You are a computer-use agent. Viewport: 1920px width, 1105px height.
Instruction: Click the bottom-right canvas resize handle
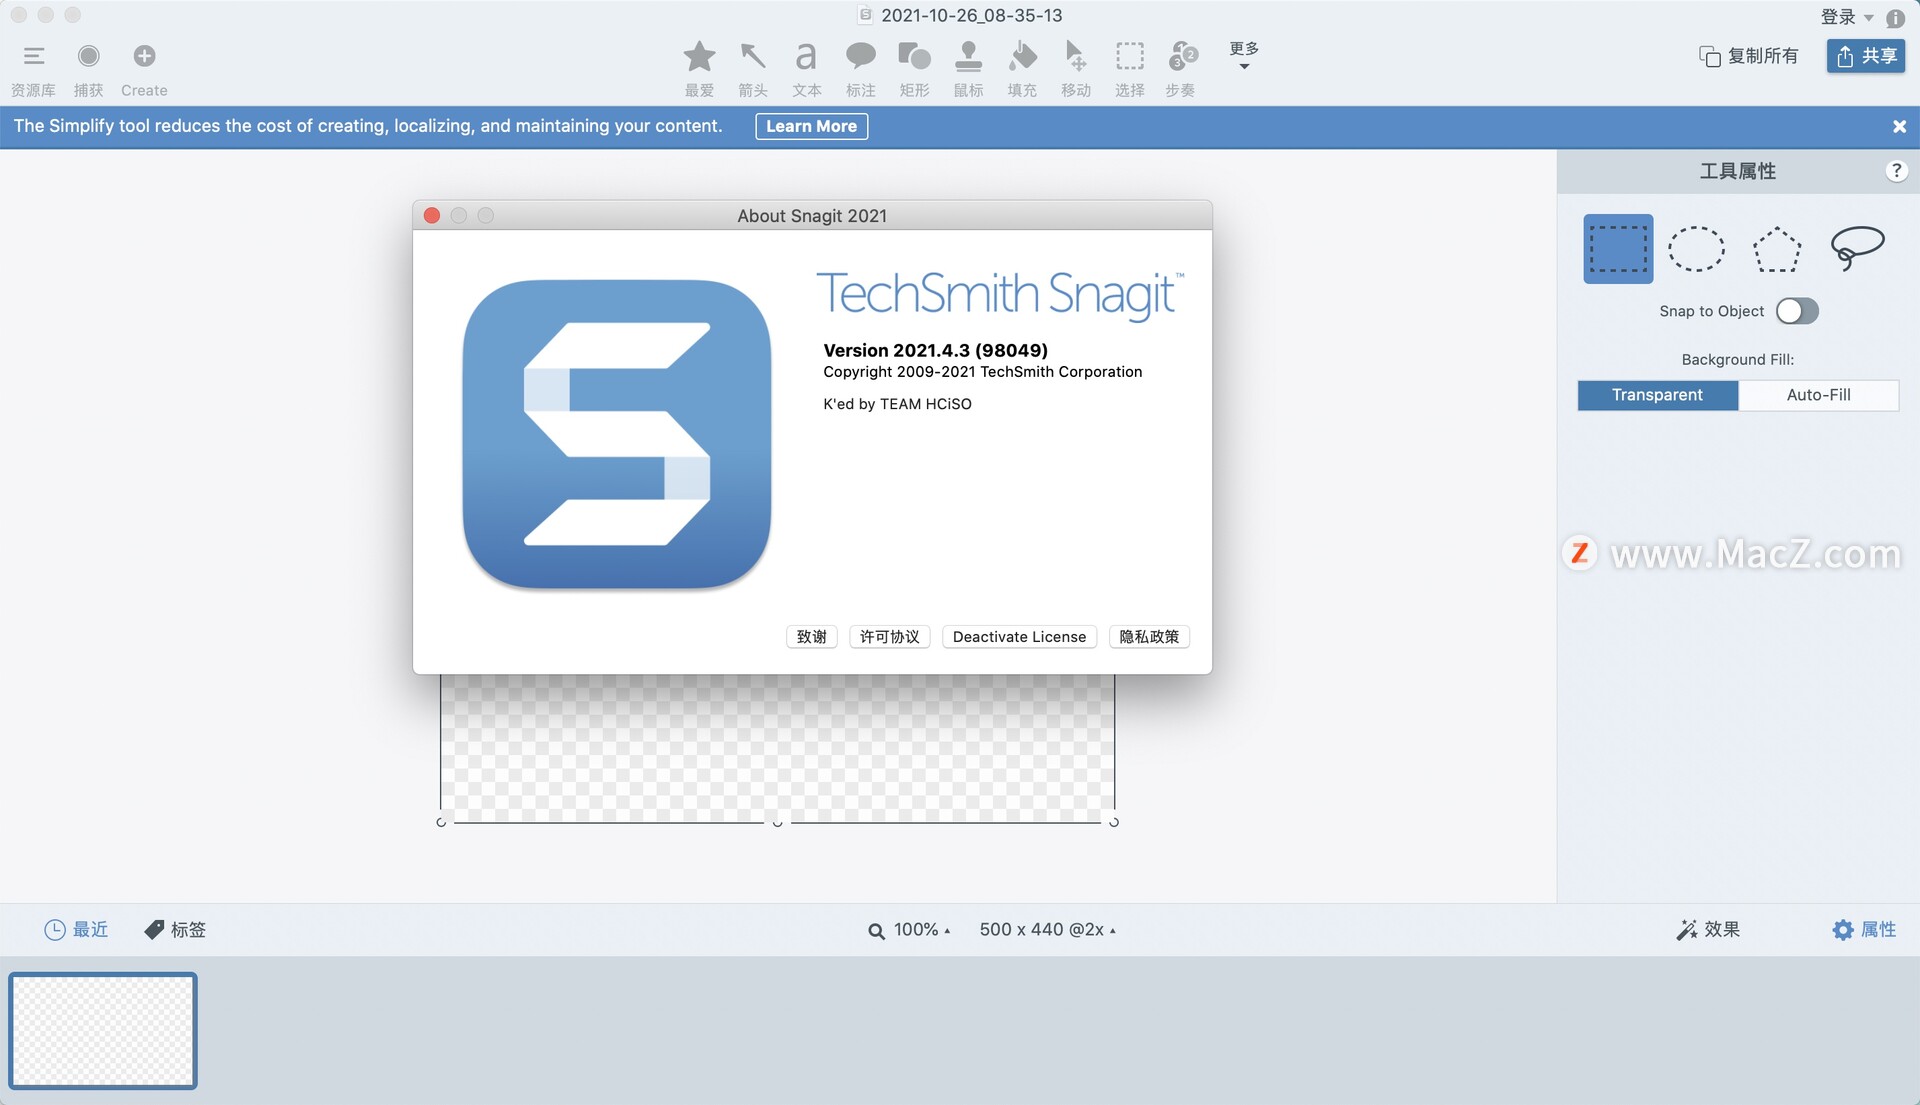(x=1114, y=822)
